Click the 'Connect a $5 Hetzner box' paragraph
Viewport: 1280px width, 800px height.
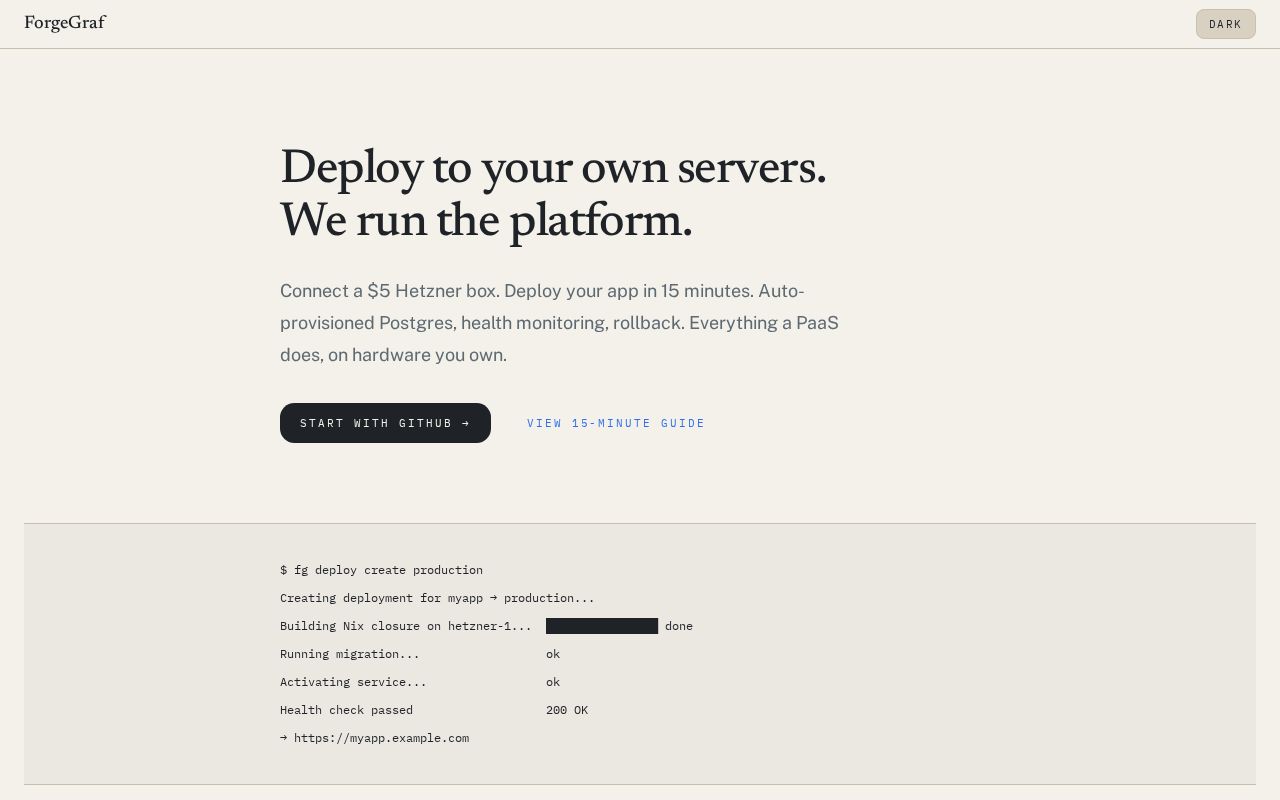[x=559, y=323]
